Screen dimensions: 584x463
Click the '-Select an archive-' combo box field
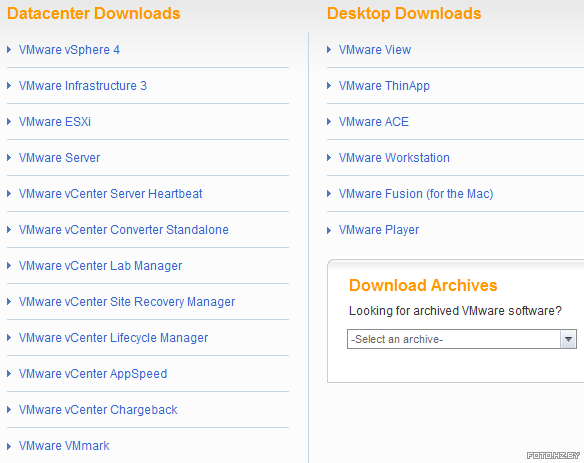click(462, 339)
